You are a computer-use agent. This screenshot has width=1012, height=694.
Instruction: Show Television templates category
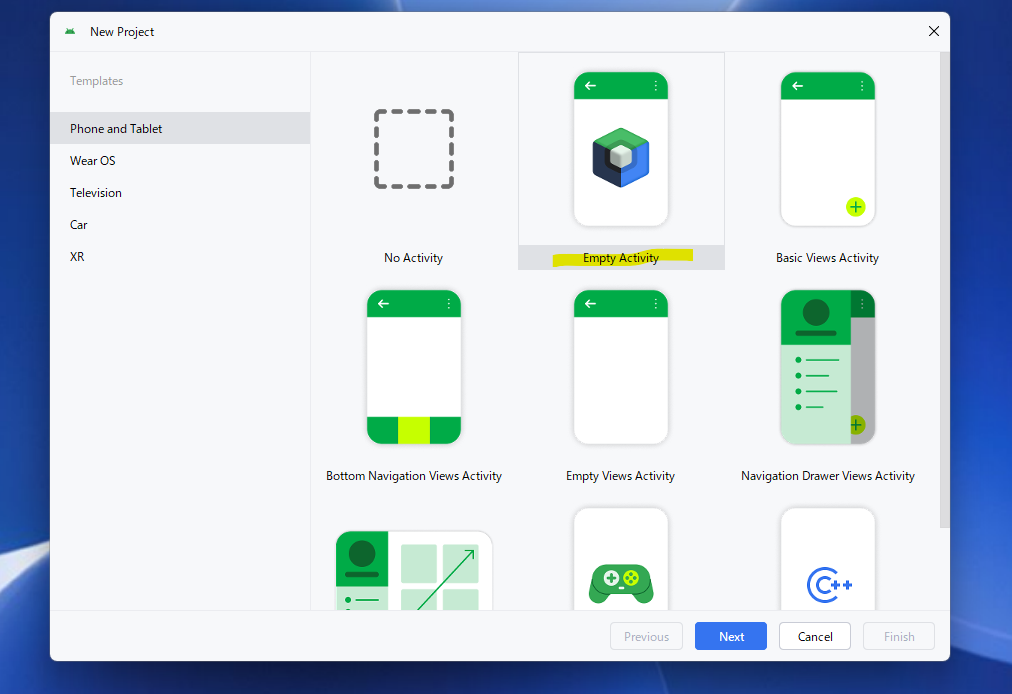click(180, 192)
